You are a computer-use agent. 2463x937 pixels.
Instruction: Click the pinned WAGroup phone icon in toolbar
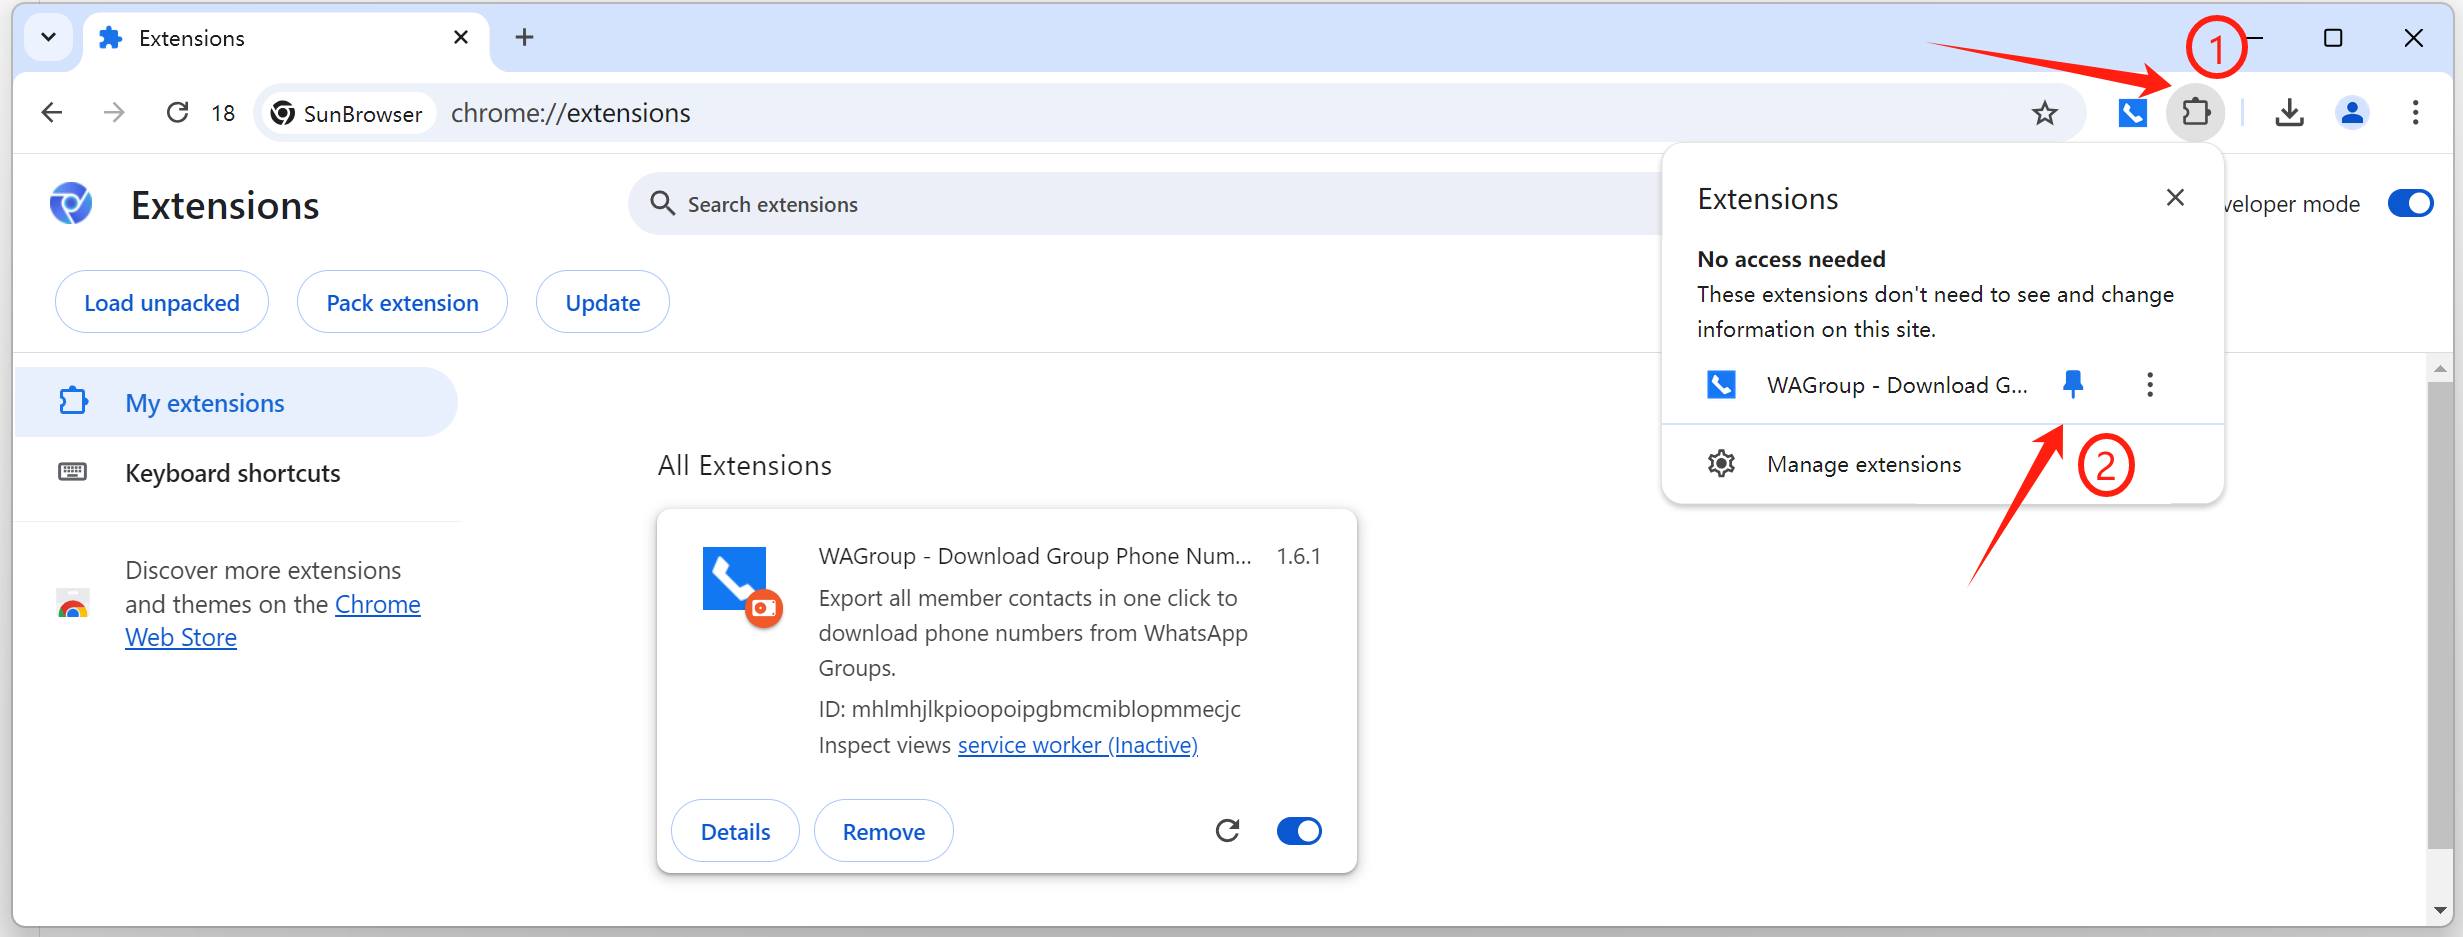click(x=2132, y=113)
